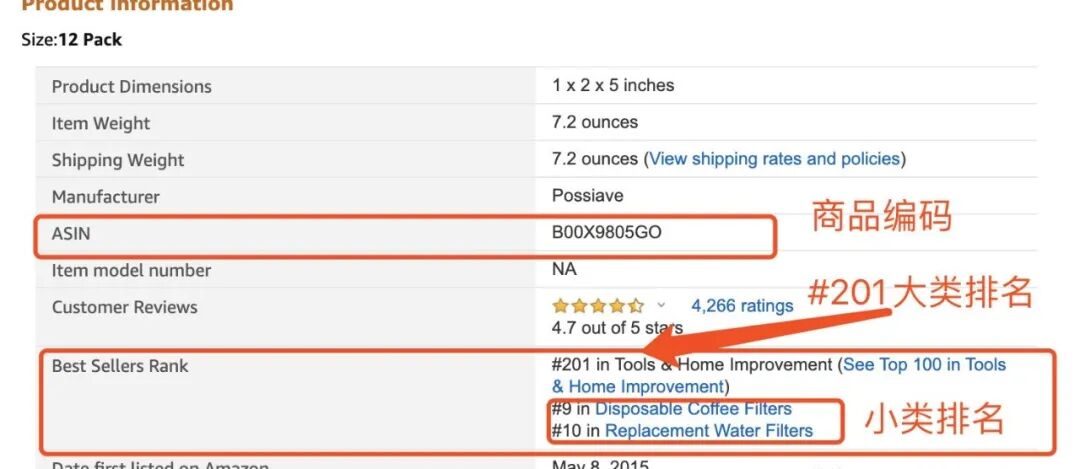Click the ASIN value B00X9805GO
This screenshot has height=469, width=1080.
click(x=606, y=233)
